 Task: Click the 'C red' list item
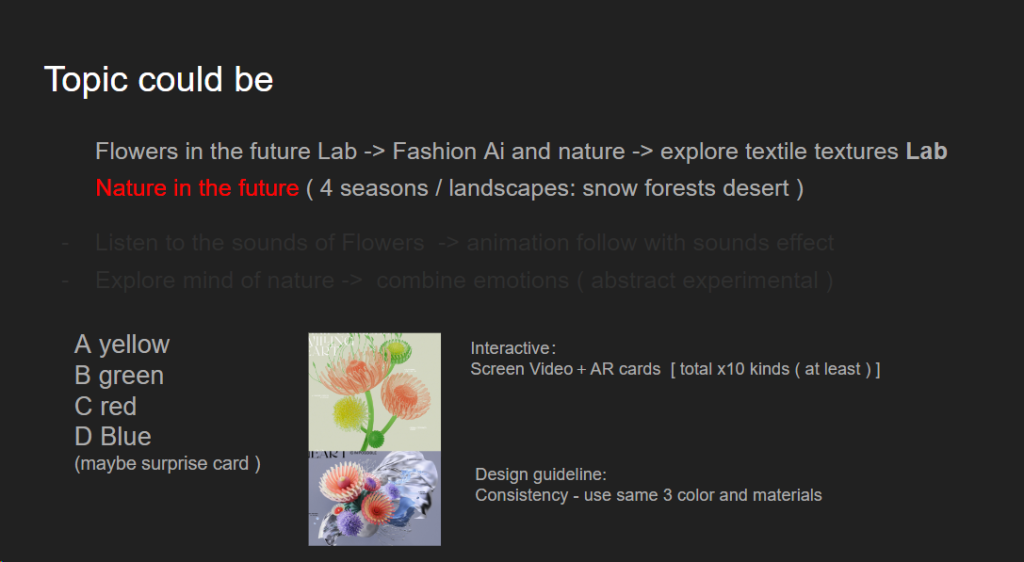click(105, 406)
